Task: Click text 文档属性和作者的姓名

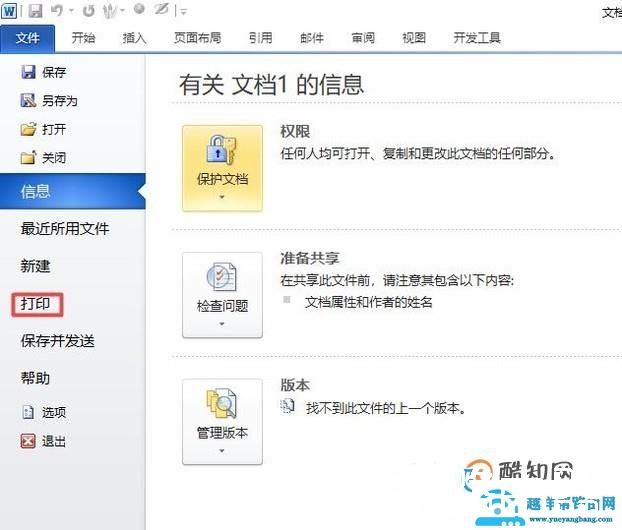Action: pyautogui.click(x=369, y=303)
